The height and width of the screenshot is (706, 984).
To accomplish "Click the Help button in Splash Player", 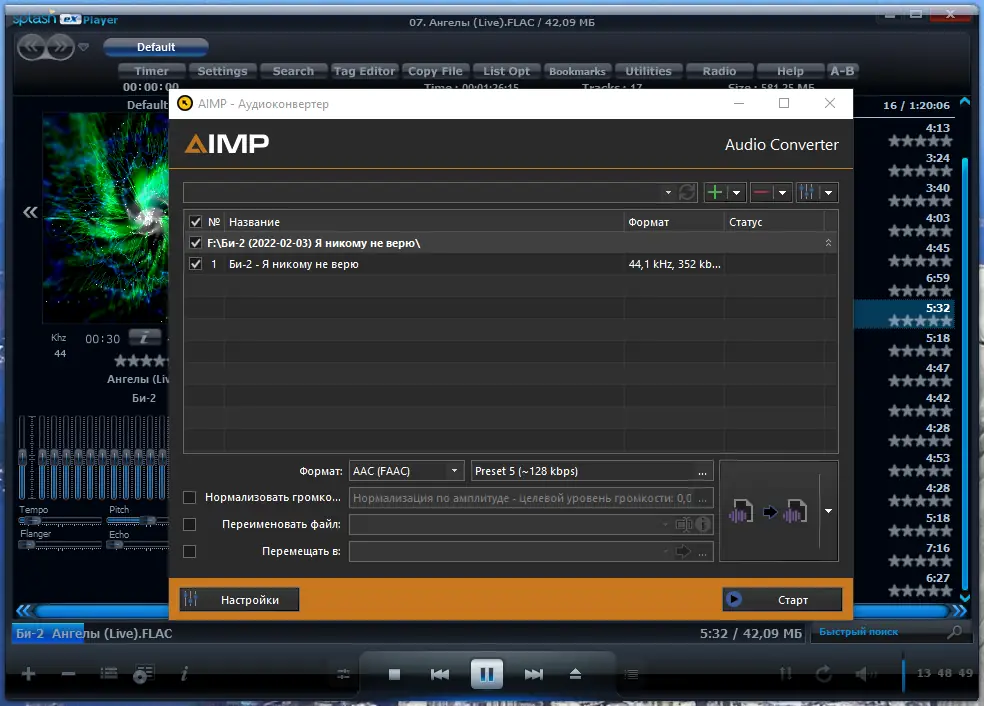I will (x=790, y=71).
